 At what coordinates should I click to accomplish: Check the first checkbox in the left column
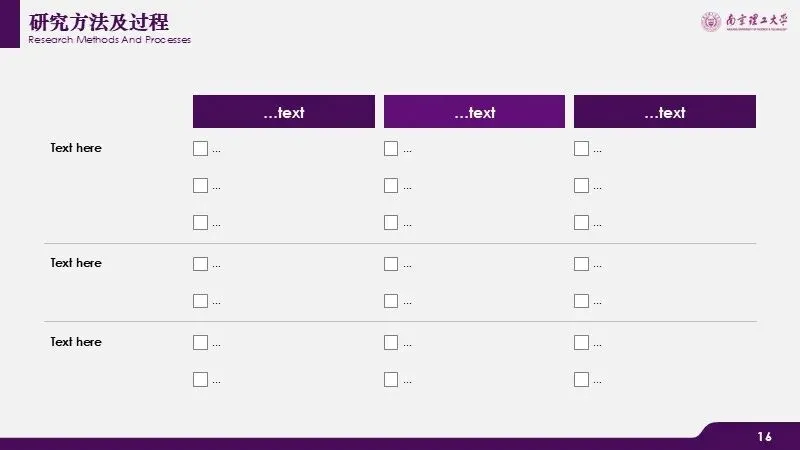pyautogui.click(x=200, y=149)
